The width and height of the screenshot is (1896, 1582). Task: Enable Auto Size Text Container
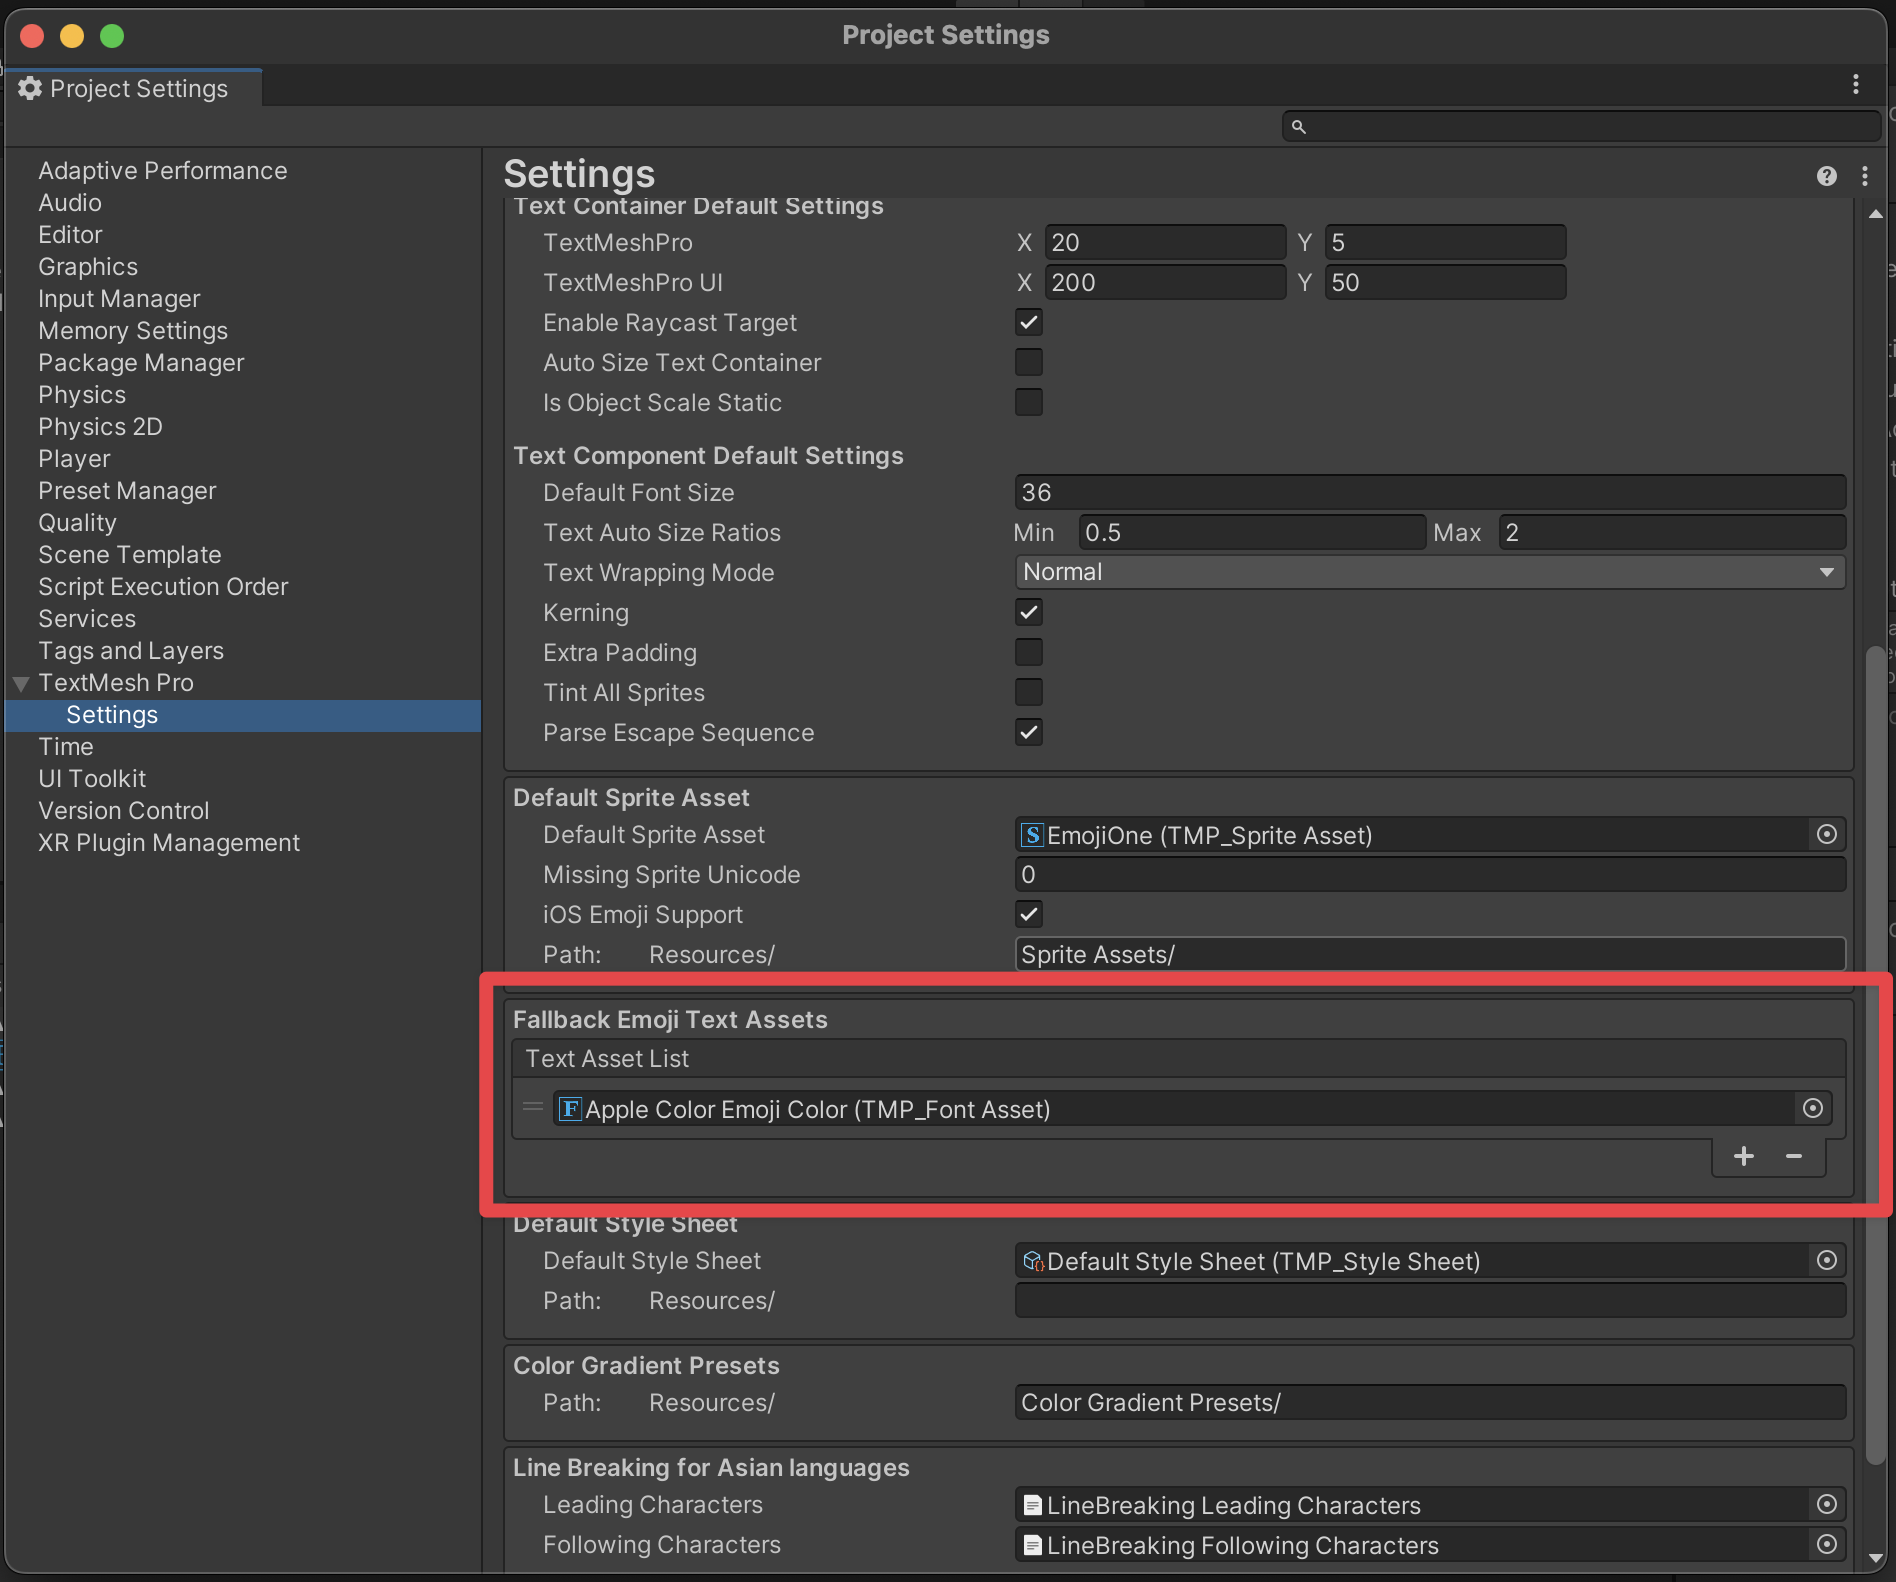pos(1028,362)
